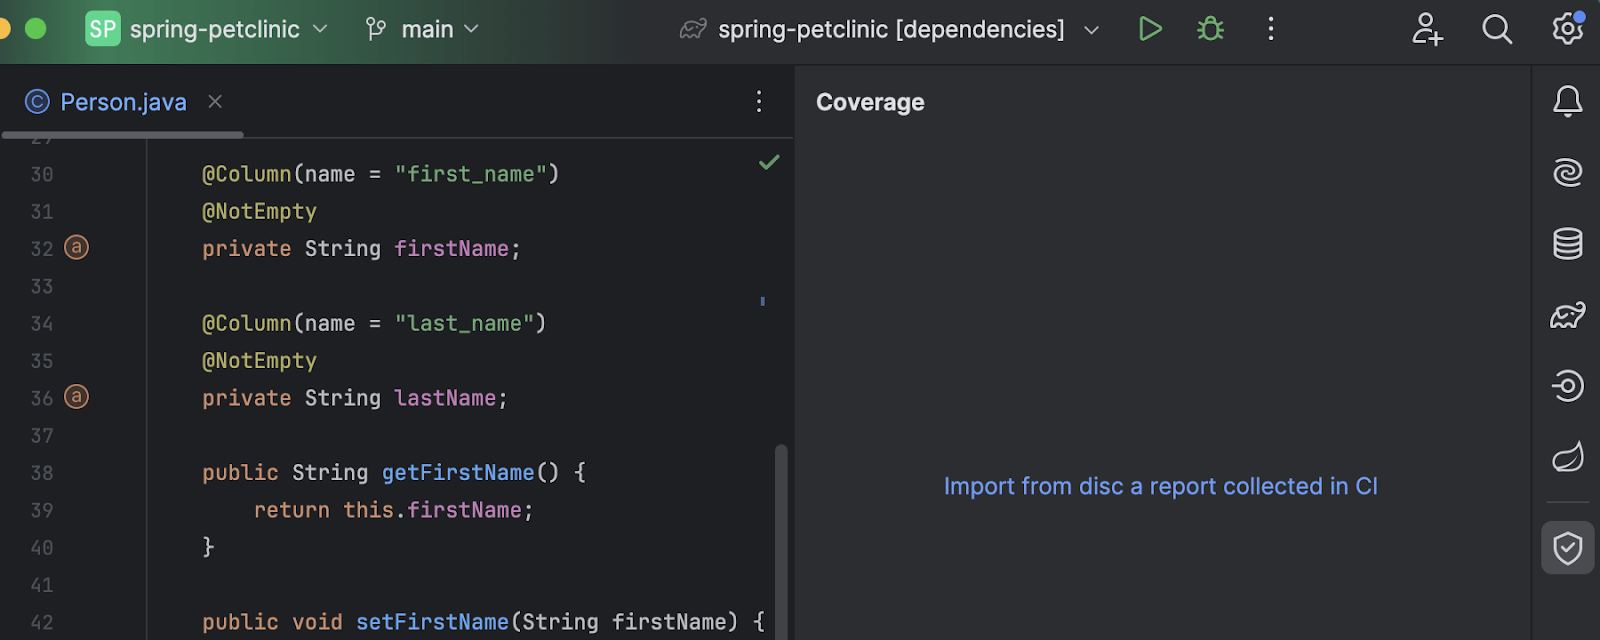1600x640 pixels.
Task: Click the gutter annotation icon on line 32
Action: pos(77,247)
